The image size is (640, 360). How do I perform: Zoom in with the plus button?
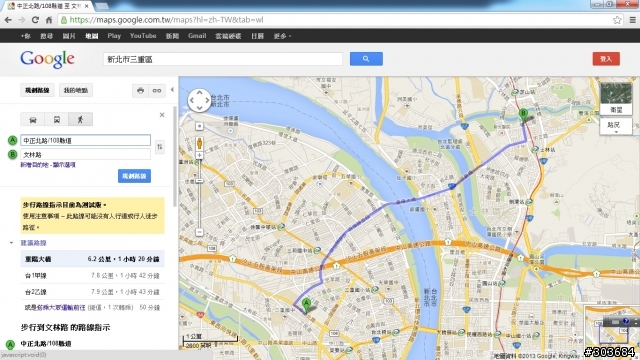click(x=200, y=155)
